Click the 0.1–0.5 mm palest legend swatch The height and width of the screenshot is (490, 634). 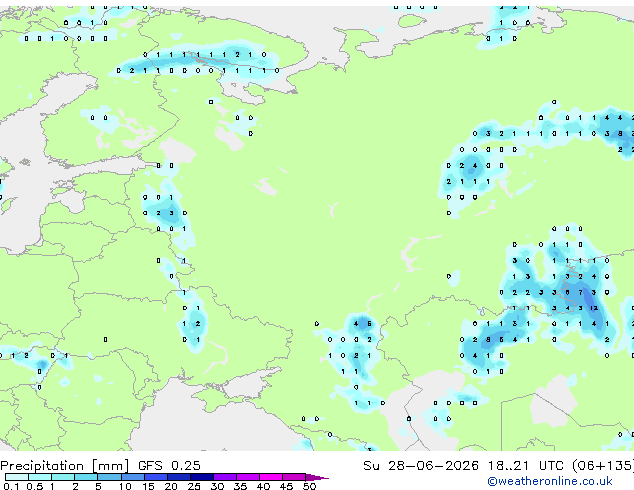coord(17,477)
